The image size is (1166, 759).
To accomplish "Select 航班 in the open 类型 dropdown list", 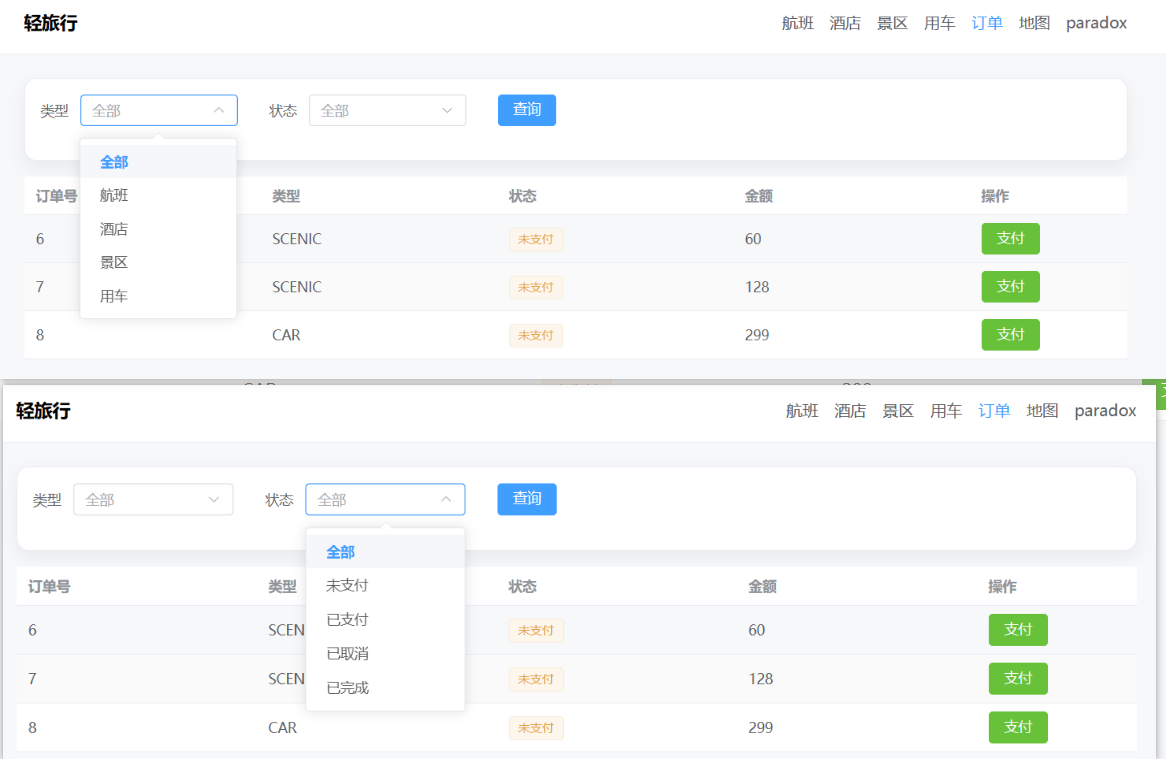I will point(114,196).
